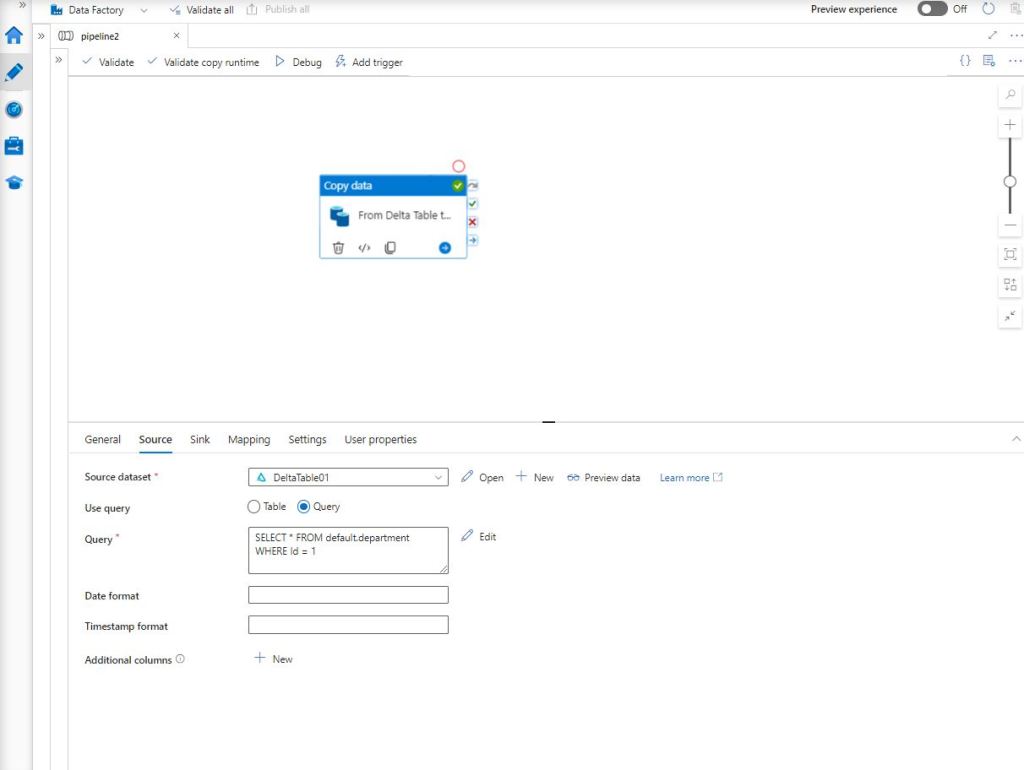Open the Monitor gauge icon in sidebar
Image resolution: width=1024 pixels, height=770 pixels.
[14, 109]
